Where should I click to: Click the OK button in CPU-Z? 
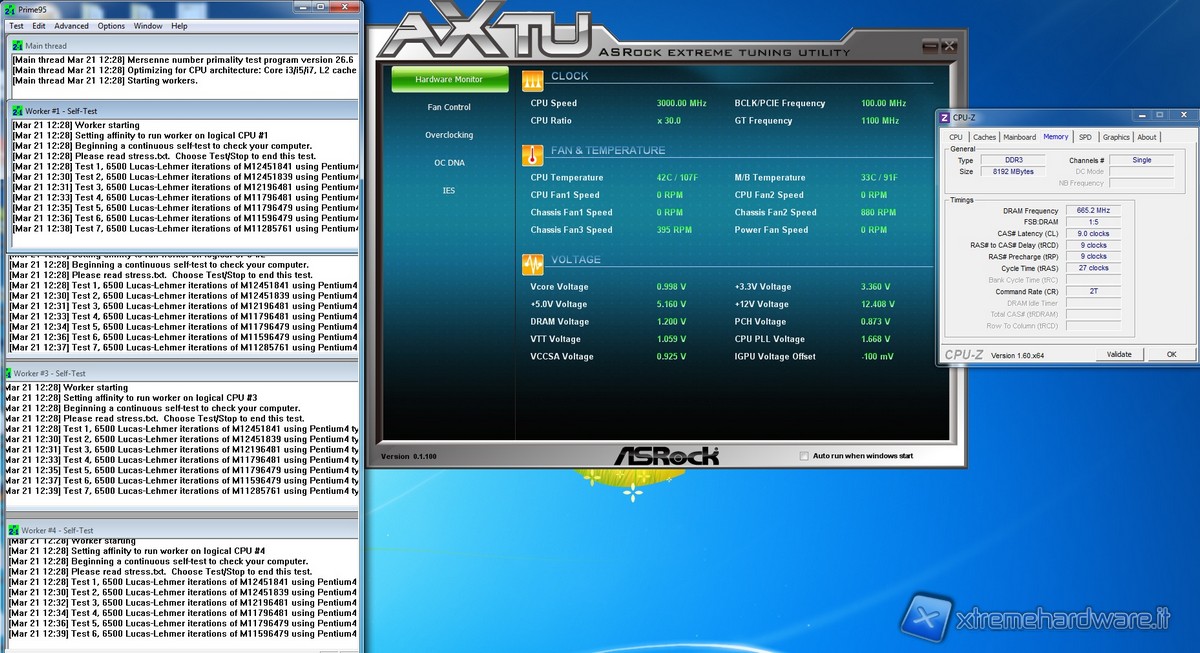pyautogui.click(x=1171, y=354)
